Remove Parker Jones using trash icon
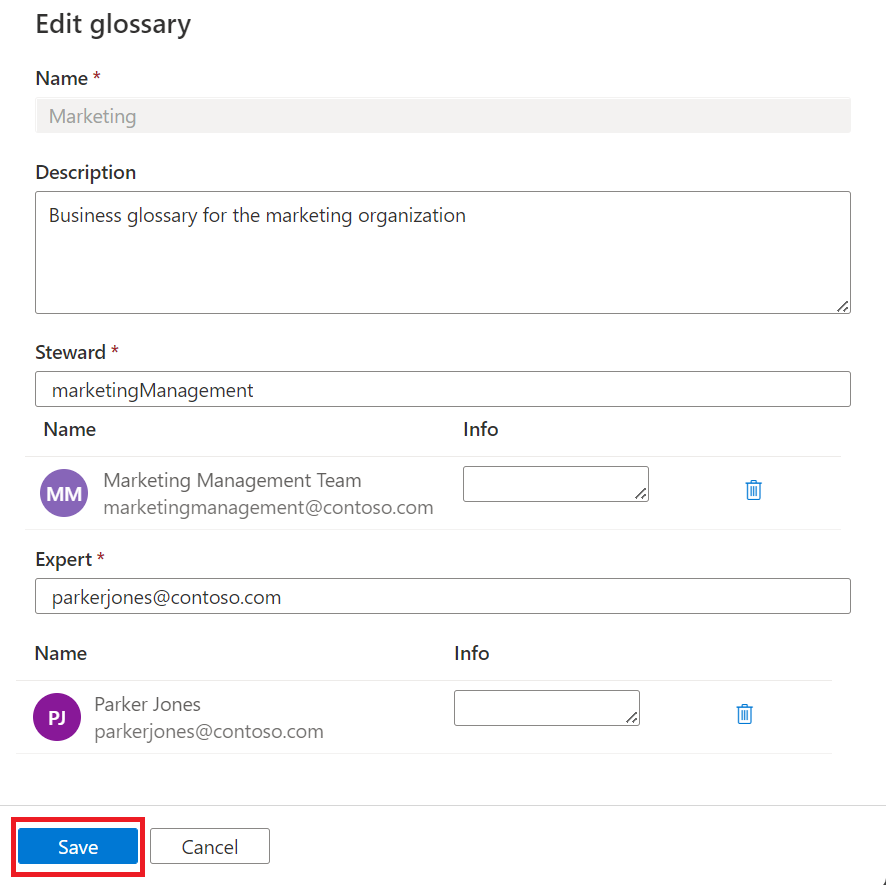The height and width of the screenshot is (885, 886). point(744,714)
